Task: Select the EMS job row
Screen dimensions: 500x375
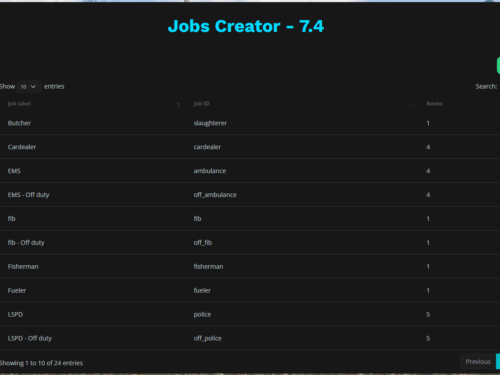Action: [x=250, y=171]
